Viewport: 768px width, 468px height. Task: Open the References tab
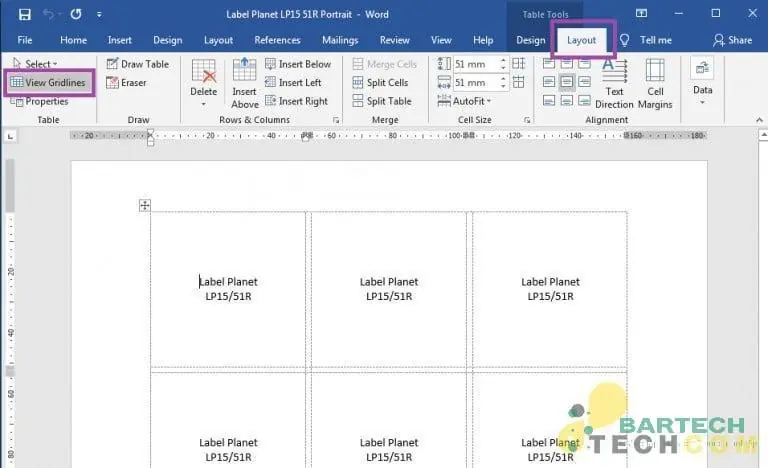click(277, 40)
